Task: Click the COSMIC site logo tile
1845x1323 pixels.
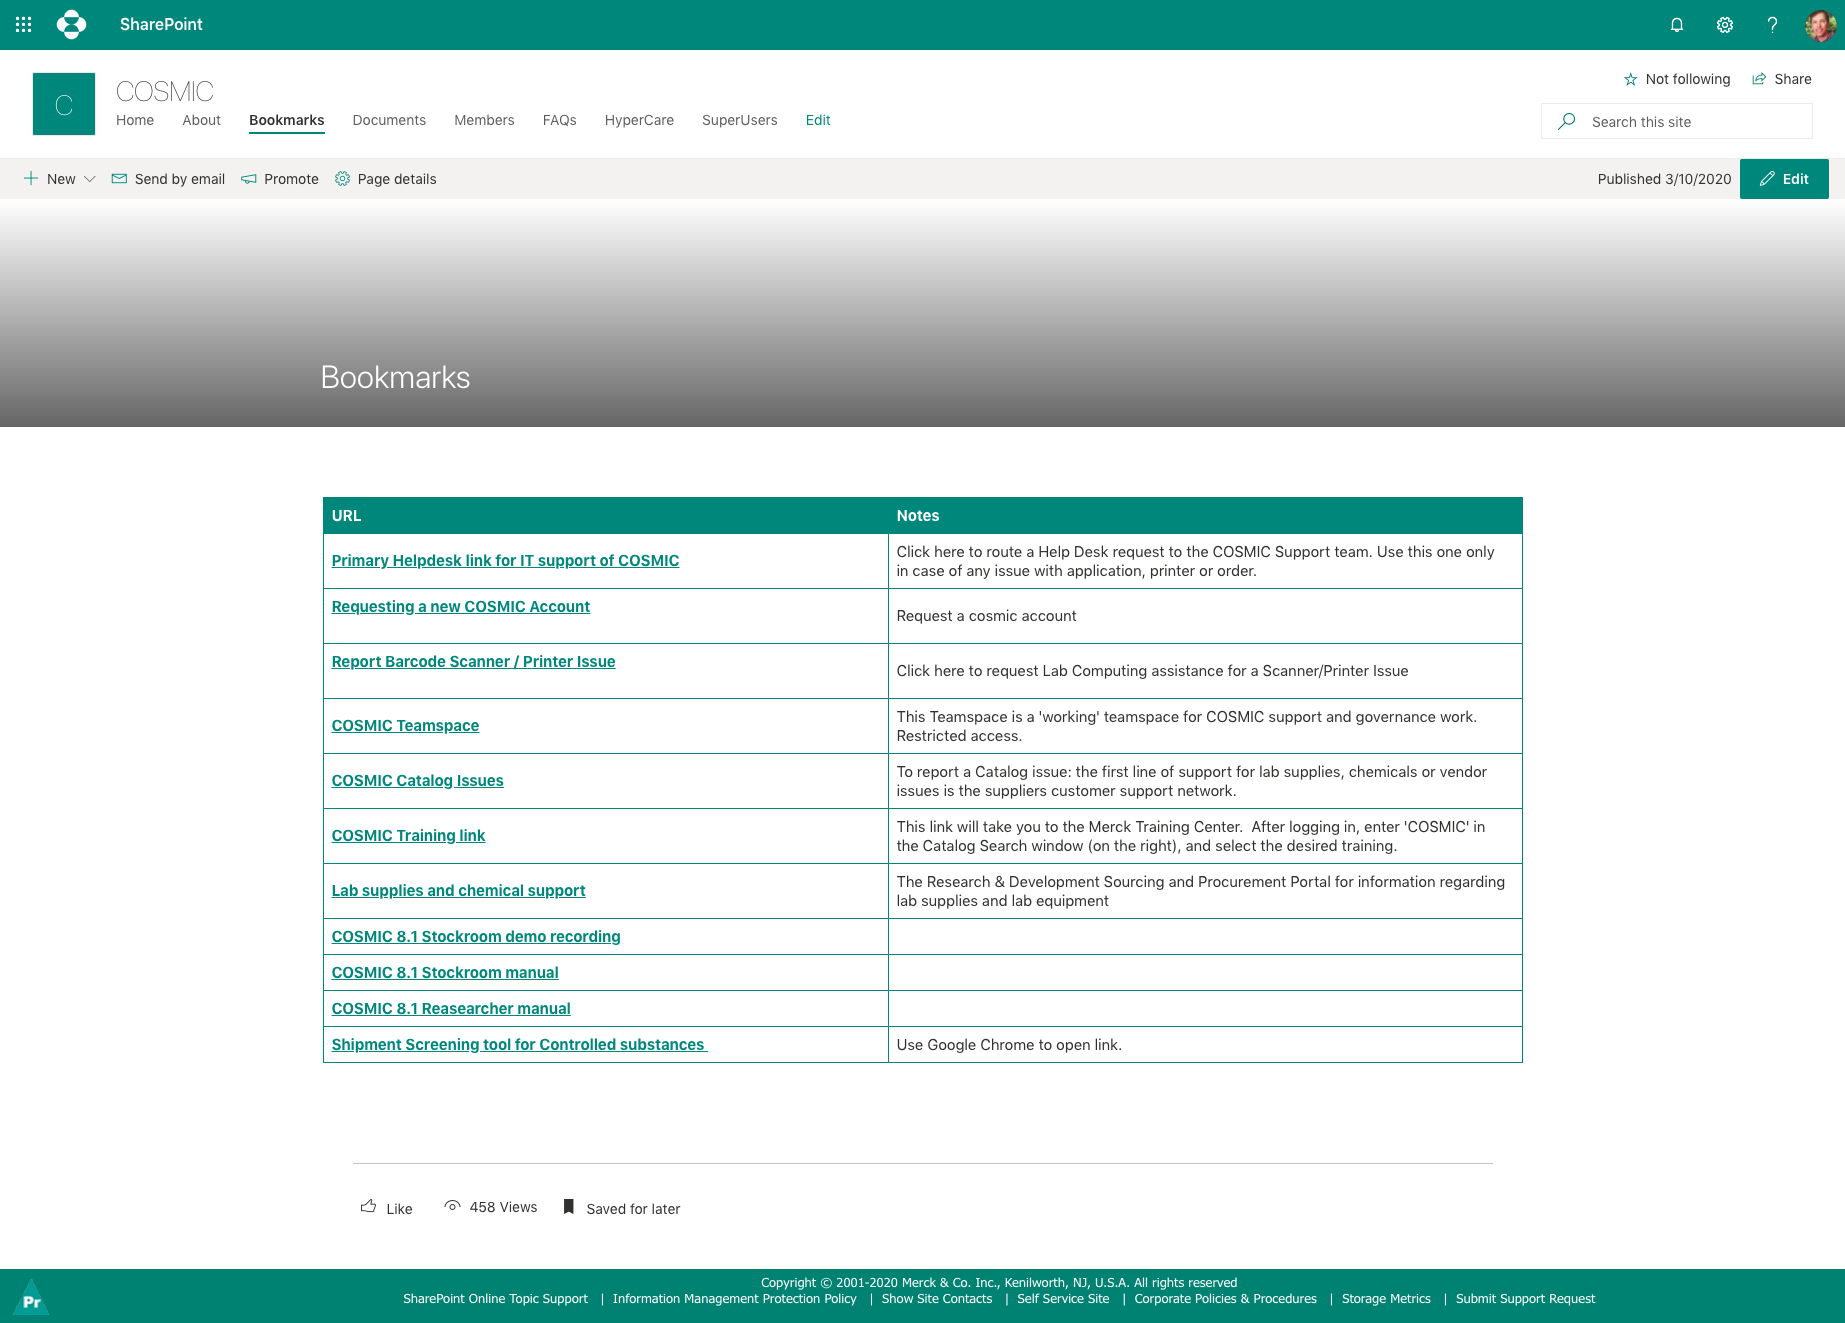Action: point(64,104)
